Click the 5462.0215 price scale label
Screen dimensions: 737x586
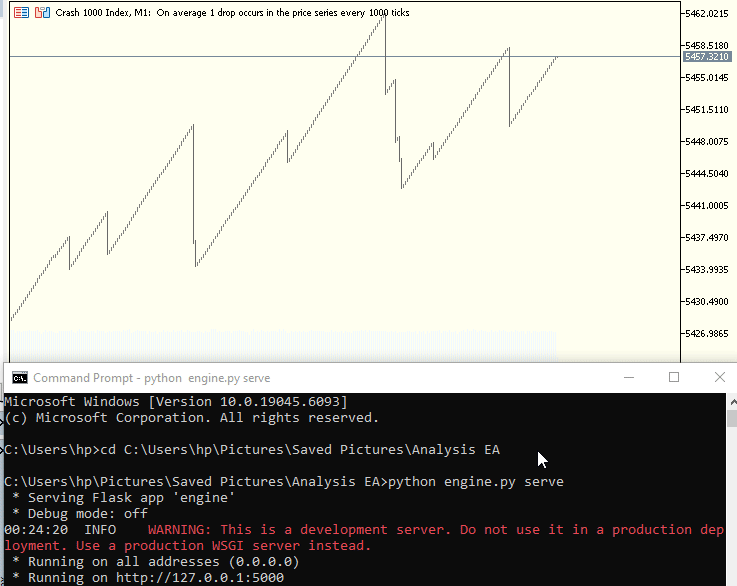[x=706, y=14]
